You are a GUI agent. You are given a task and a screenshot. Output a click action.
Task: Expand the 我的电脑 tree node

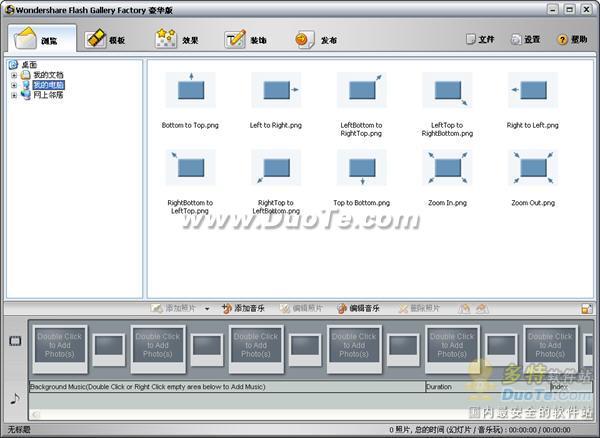click(14, 85)
